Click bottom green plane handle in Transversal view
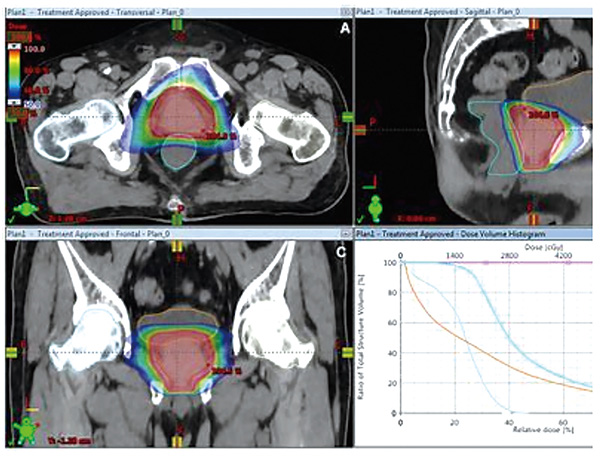This screenshot has width=600, height=456. coord(177,220)
